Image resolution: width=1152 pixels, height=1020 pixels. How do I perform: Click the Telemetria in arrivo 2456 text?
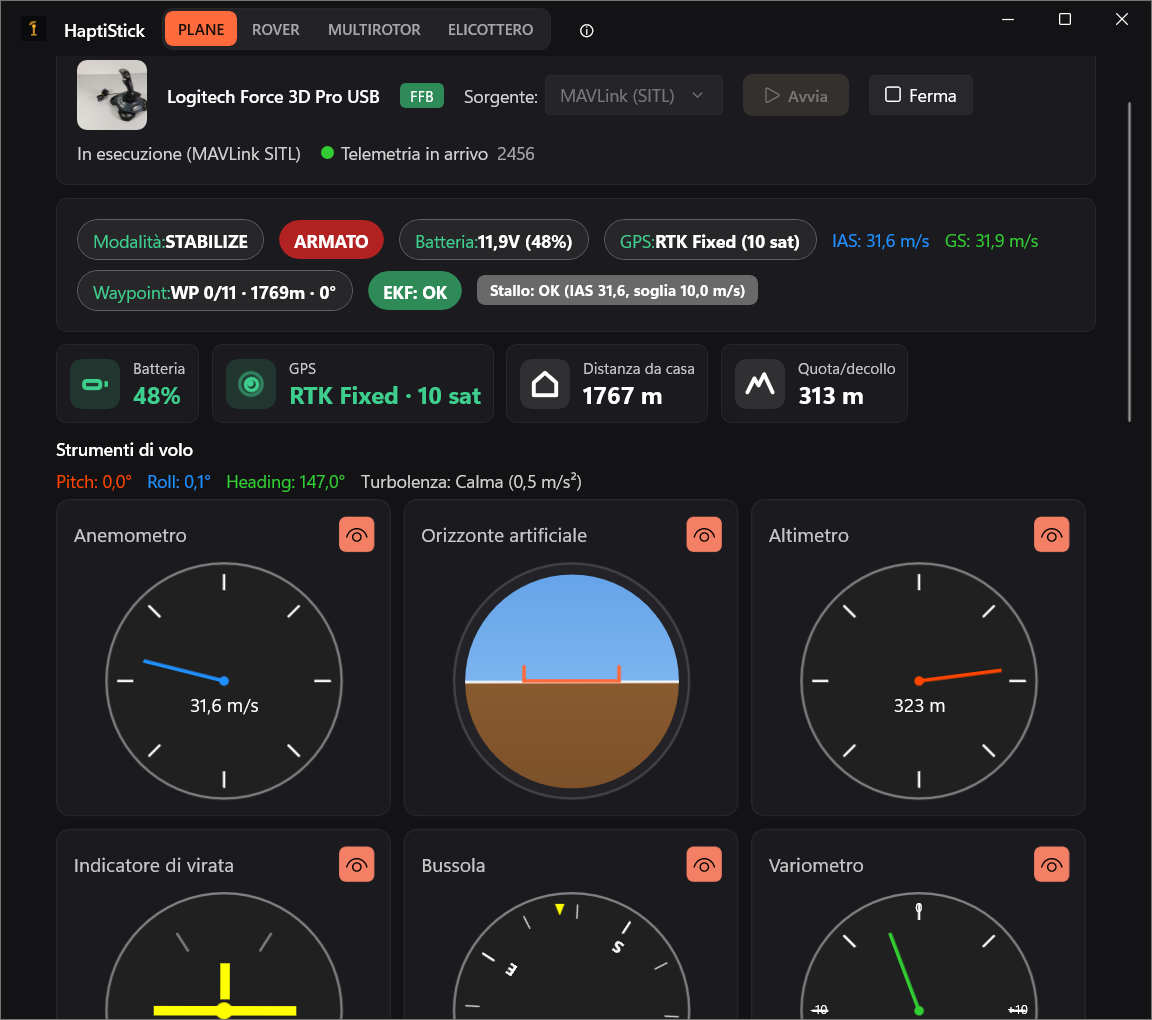click(437, 154)
